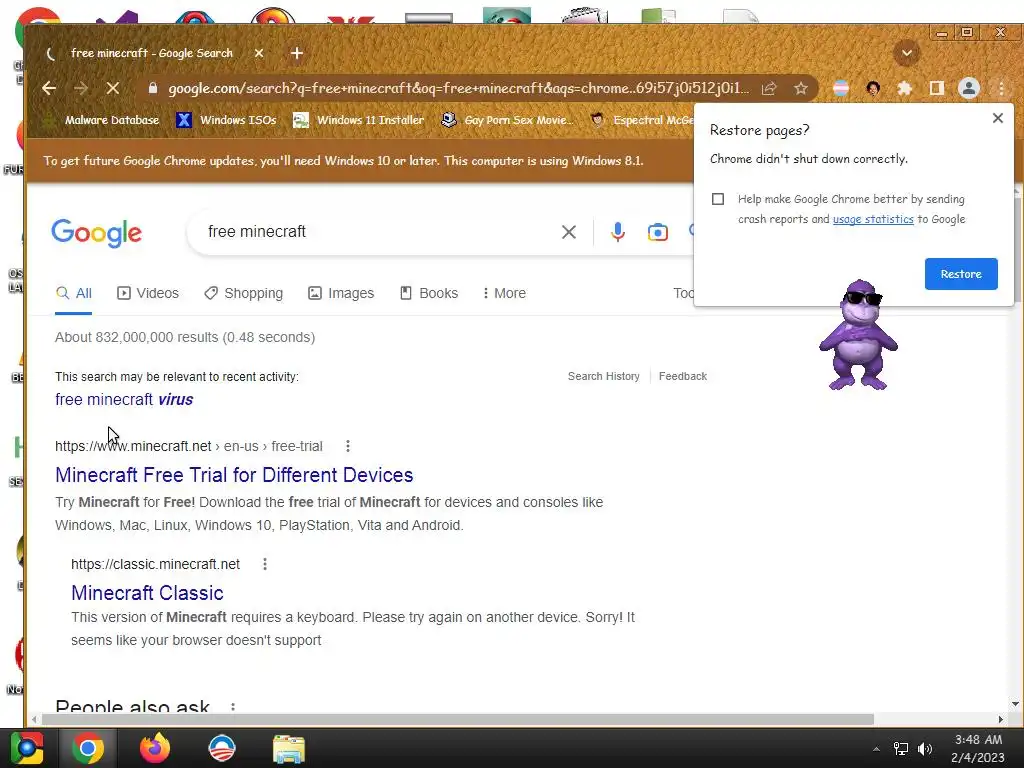Screen dimensions: 1024x768
Task: Open the free minecraft virus suggestion
Action: (x=124, y=399)
